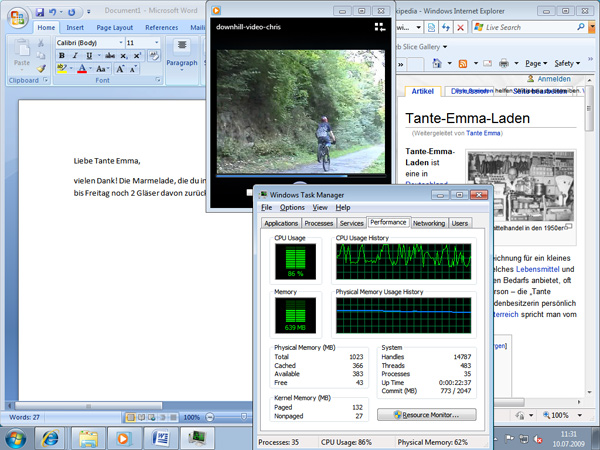Cut selection with Word's scissors icon
Viewport: 600px width, 450px height.
(x=41, y=43)
